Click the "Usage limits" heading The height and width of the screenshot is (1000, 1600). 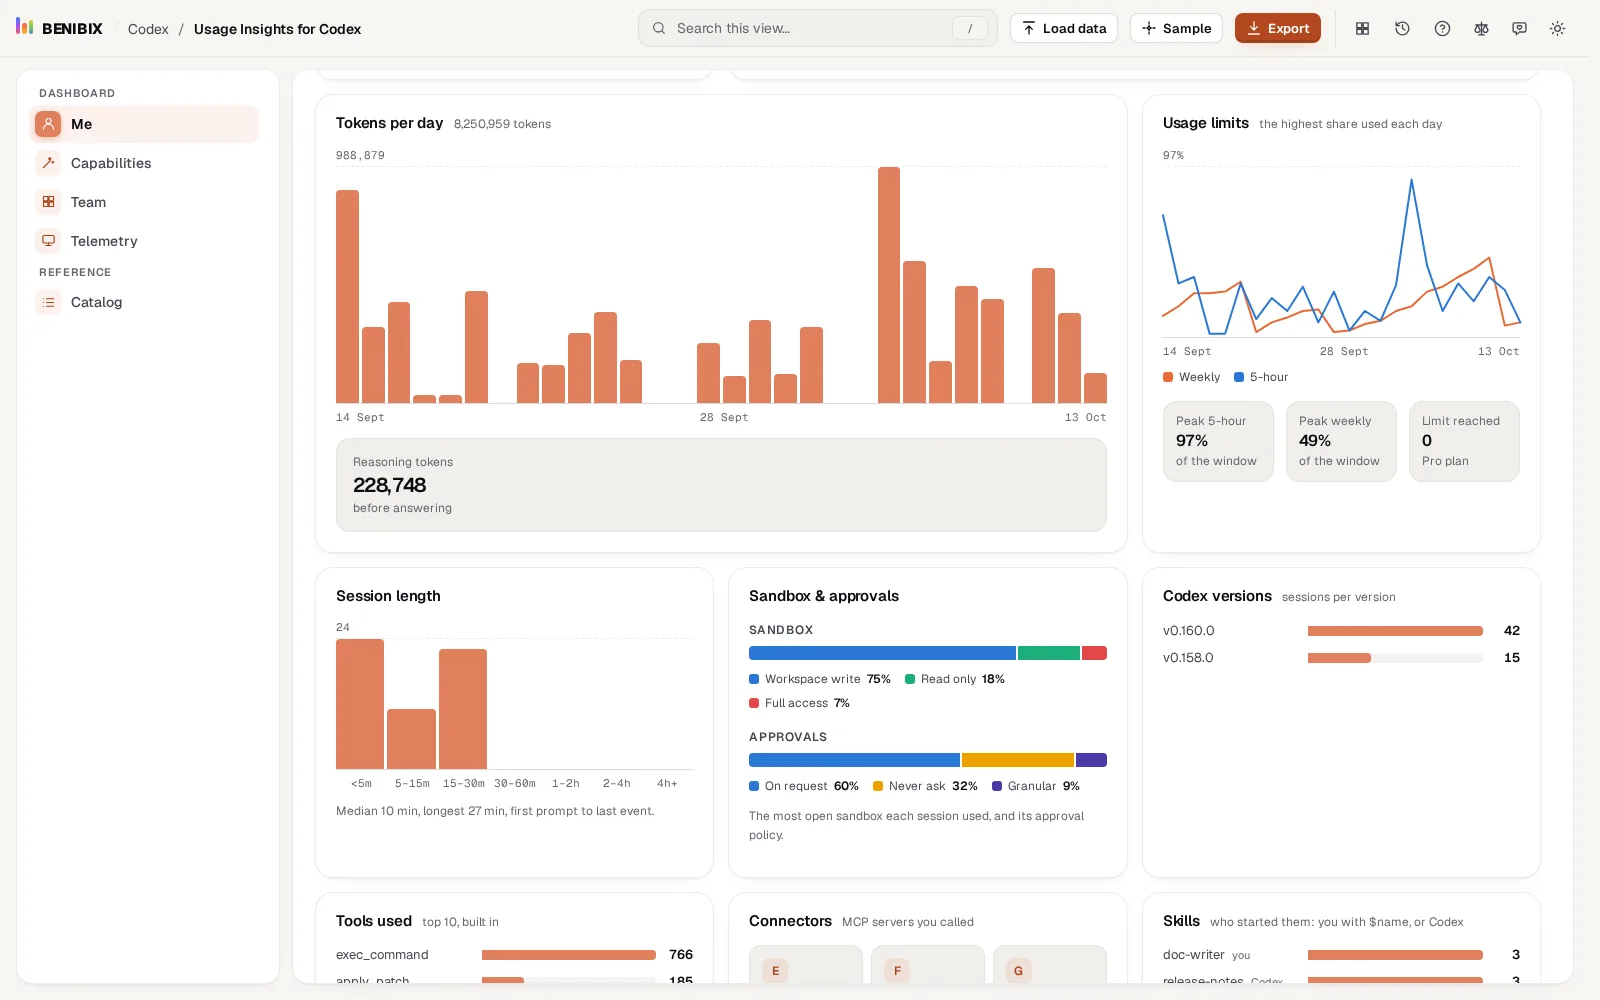tap(1206, 123)
